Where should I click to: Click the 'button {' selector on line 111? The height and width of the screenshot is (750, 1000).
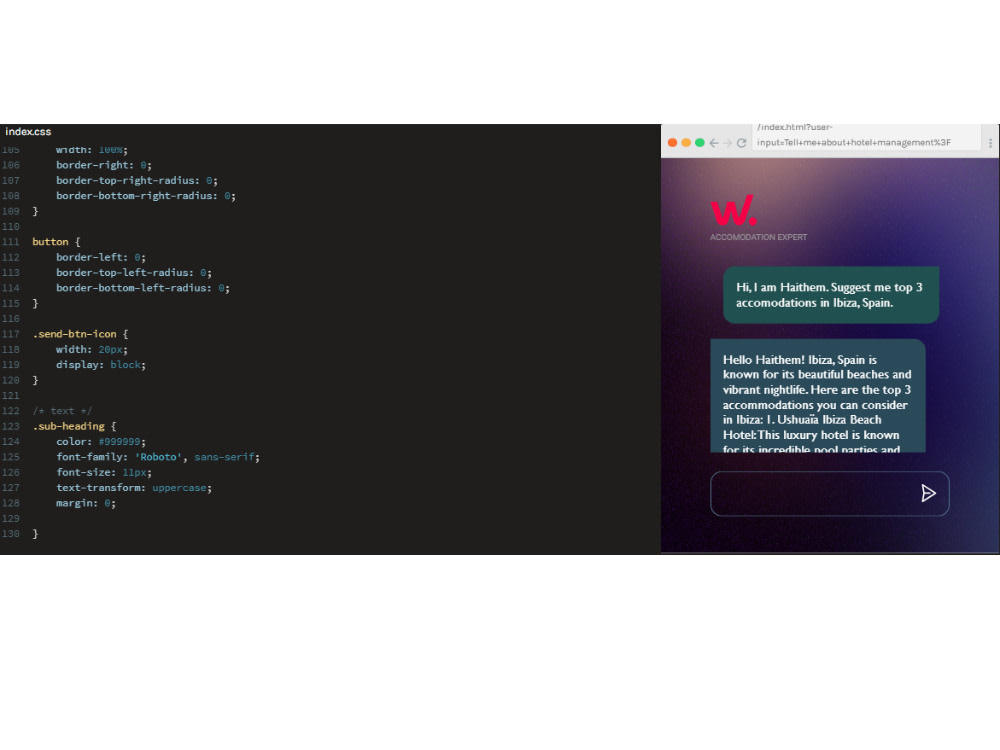click(56, 242)
